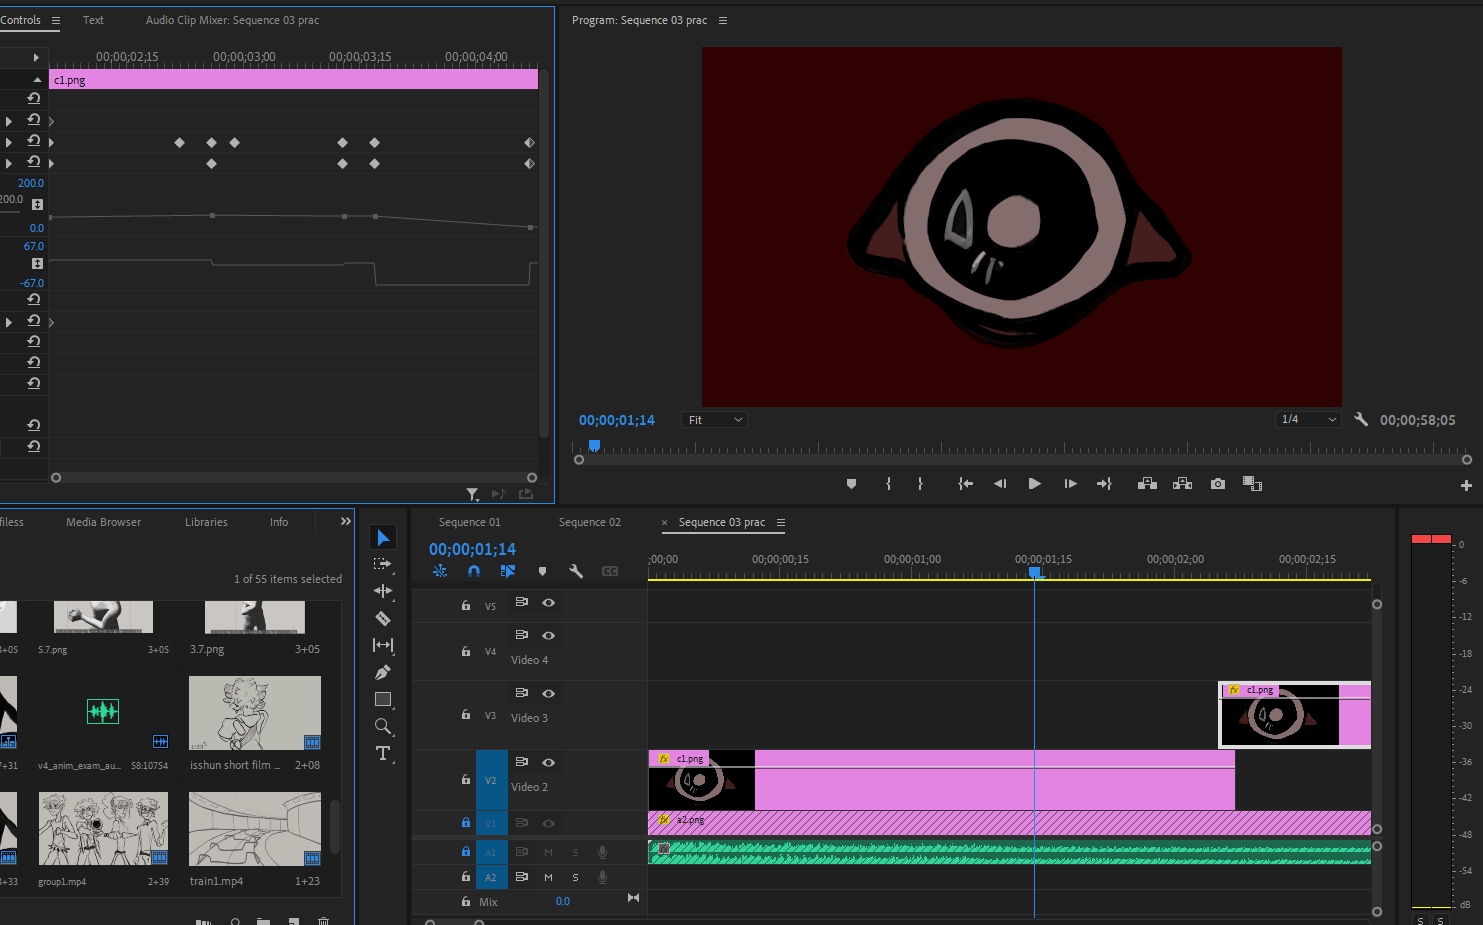
Task: Toggle captions track CC button
Action: click(610, 571)
